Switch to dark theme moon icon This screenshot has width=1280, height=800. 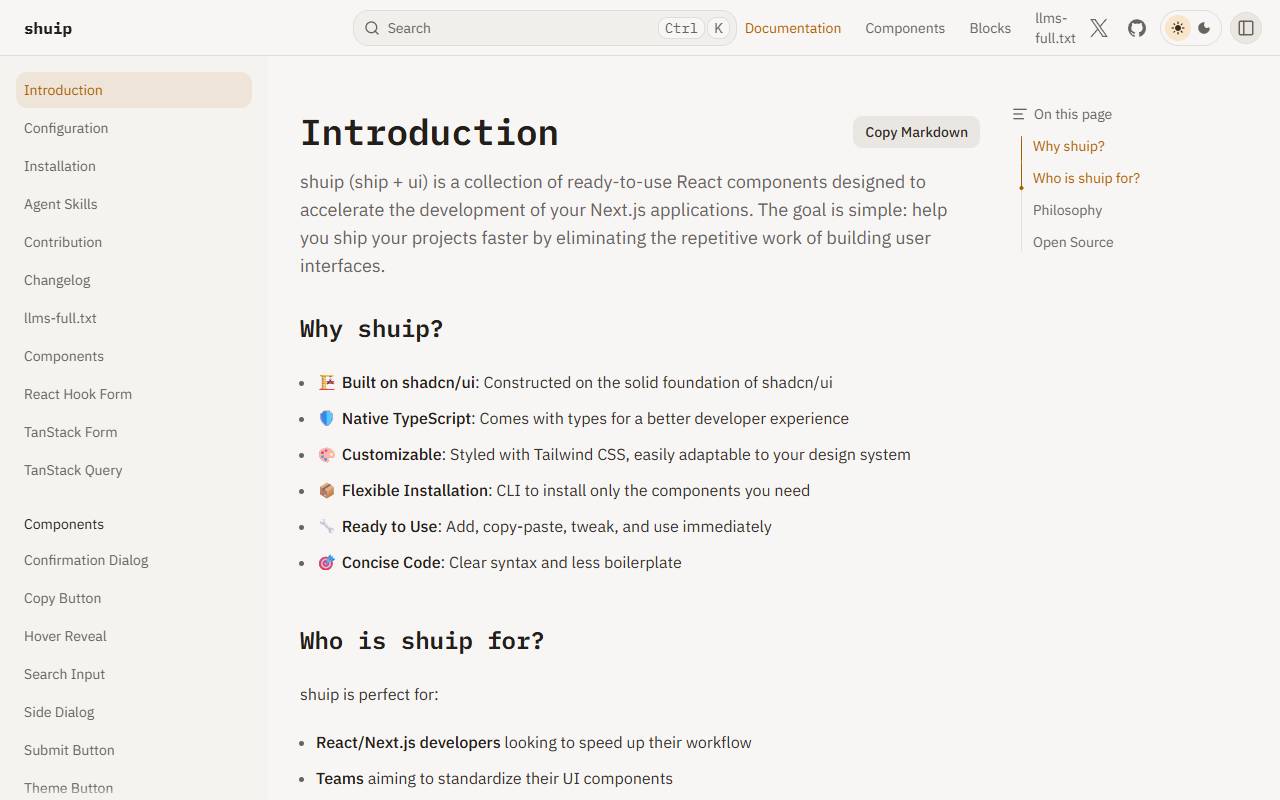click(1204, 28)
